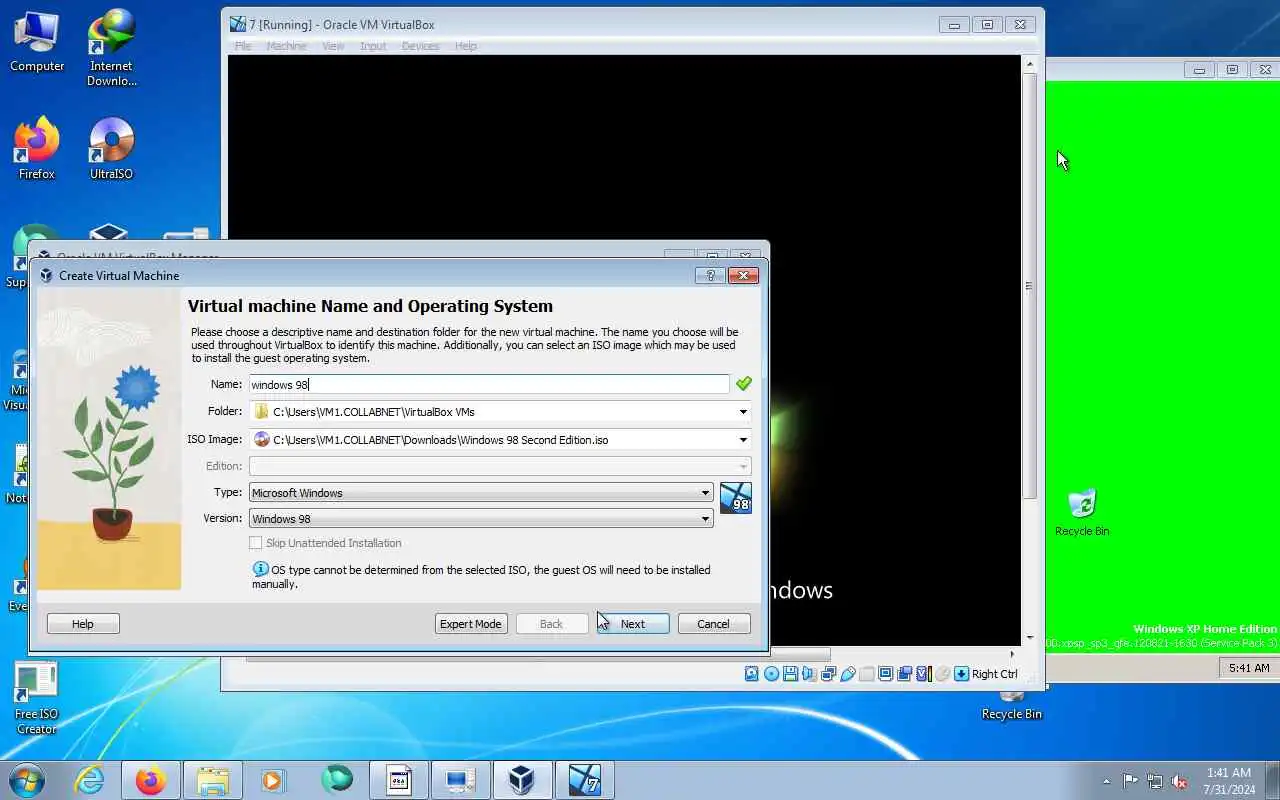Image resolution: width=1280 pixels, height=800 pixels.
Task: Expand the Folder path dropdown
Action: click(x=743, y=412)
